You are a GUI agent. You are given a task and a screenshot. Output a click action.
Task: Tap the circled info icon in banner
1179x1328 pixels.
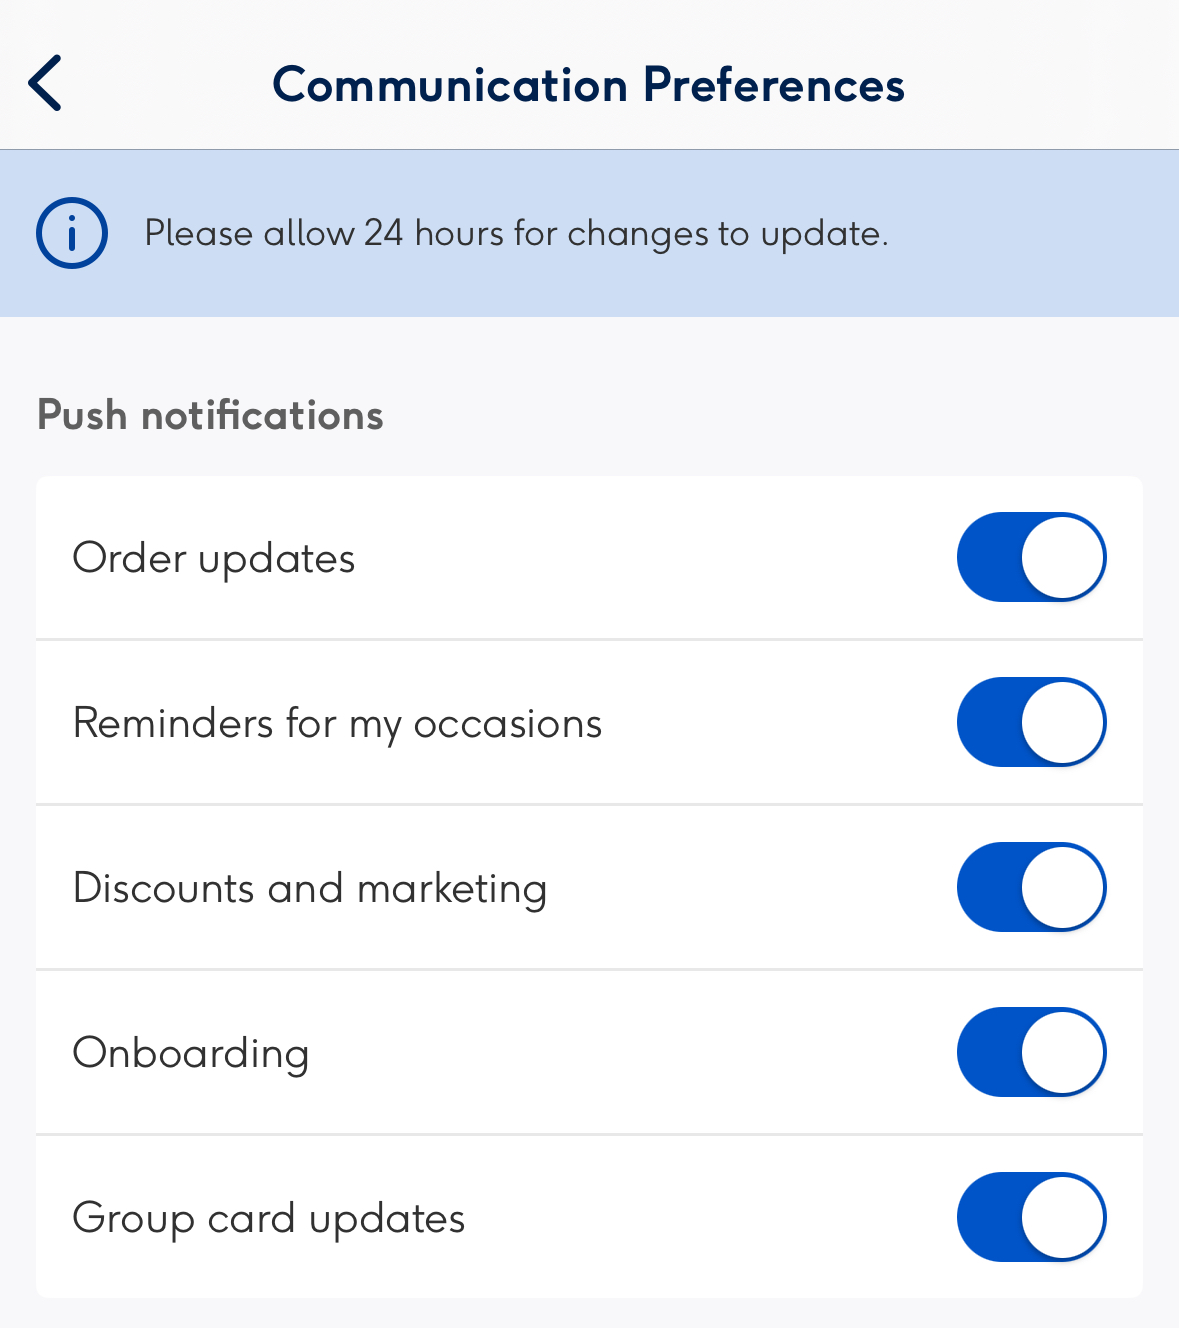[72, 233]
